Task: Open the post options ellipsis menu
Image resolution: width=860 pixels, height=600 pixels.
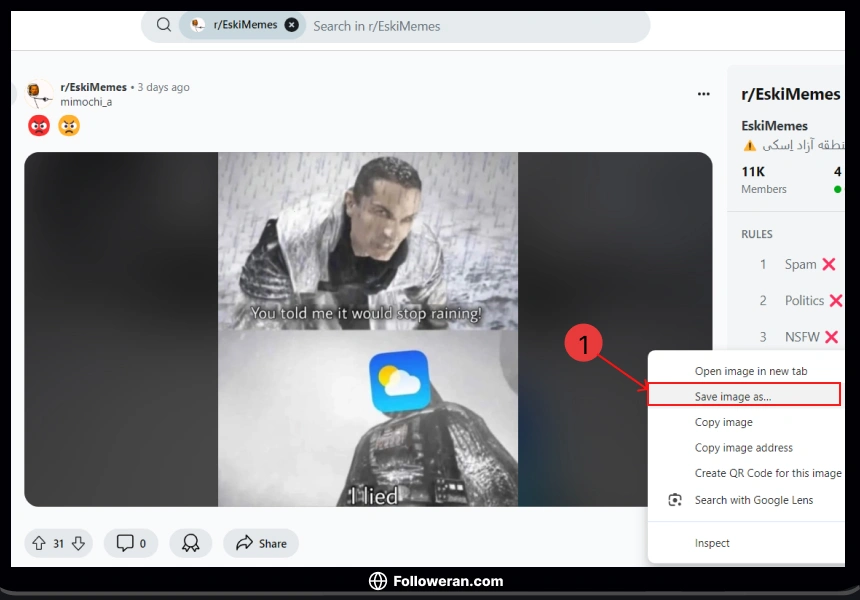Action: click(703, 92)
